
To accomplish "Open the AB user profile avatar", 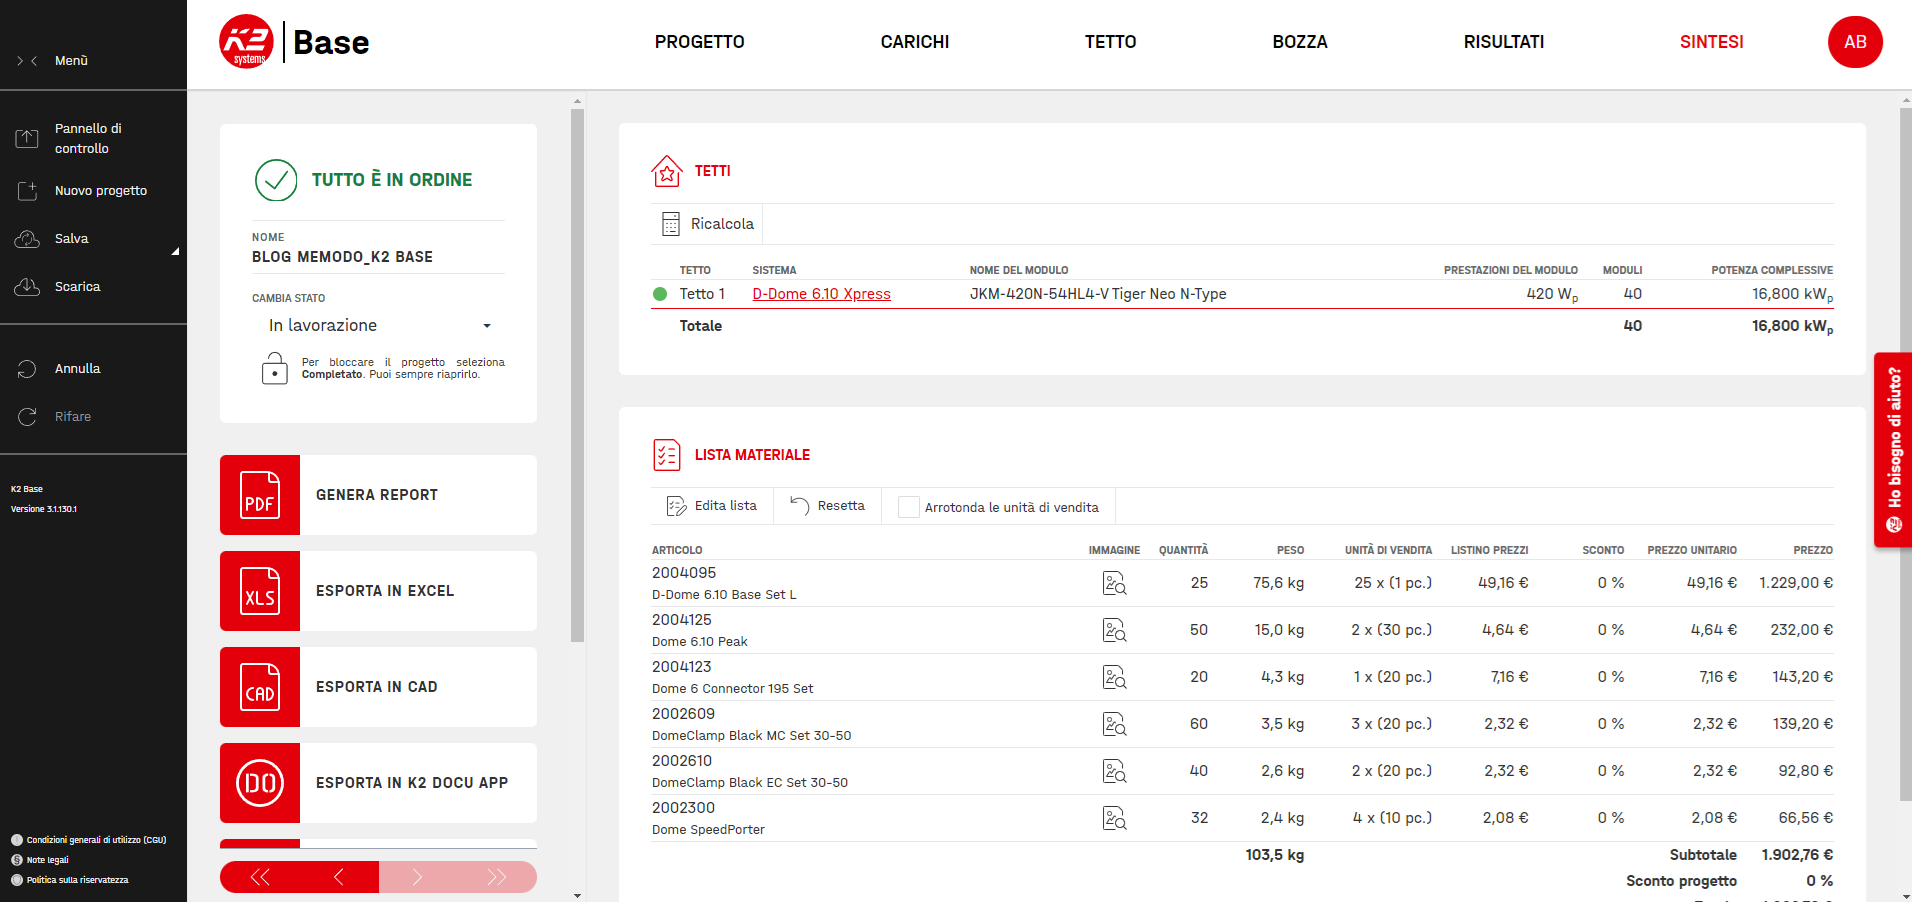I will [1854, 42].
